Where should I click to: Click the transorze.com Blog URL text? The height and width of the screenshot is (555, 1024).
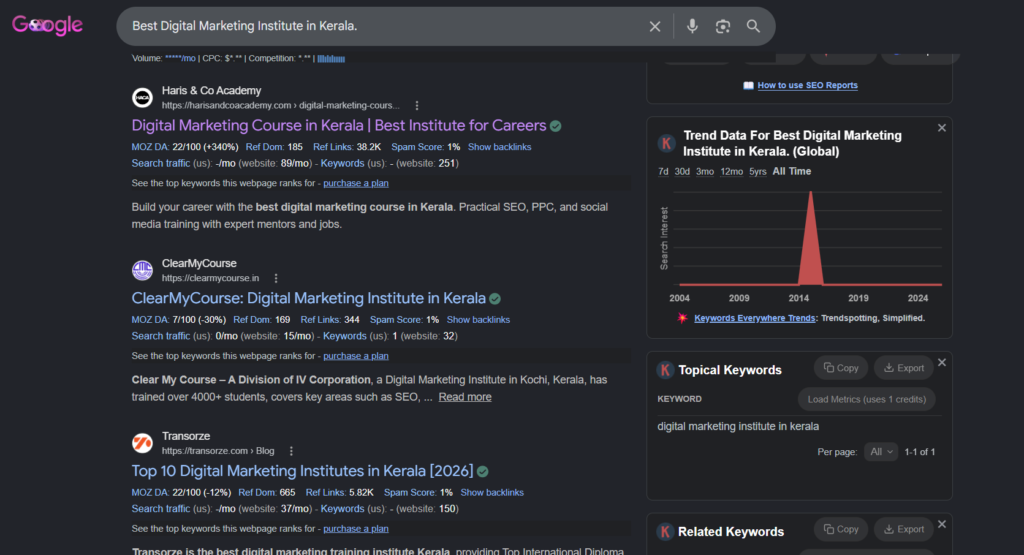pos(218,451)
